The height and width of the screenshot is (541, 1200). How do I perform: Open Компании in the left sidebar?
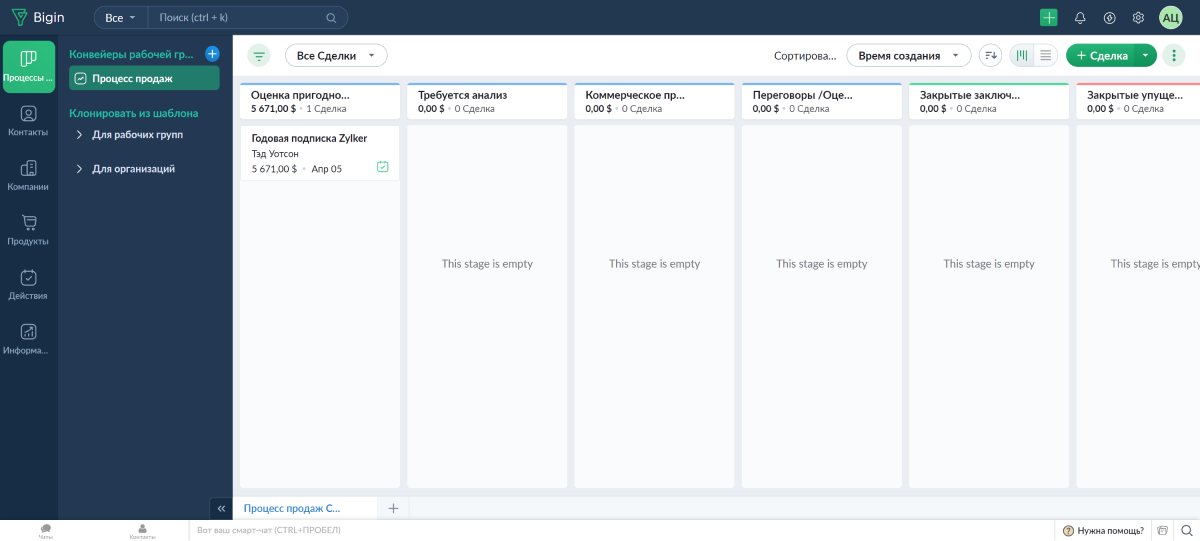tap(28, 176)
